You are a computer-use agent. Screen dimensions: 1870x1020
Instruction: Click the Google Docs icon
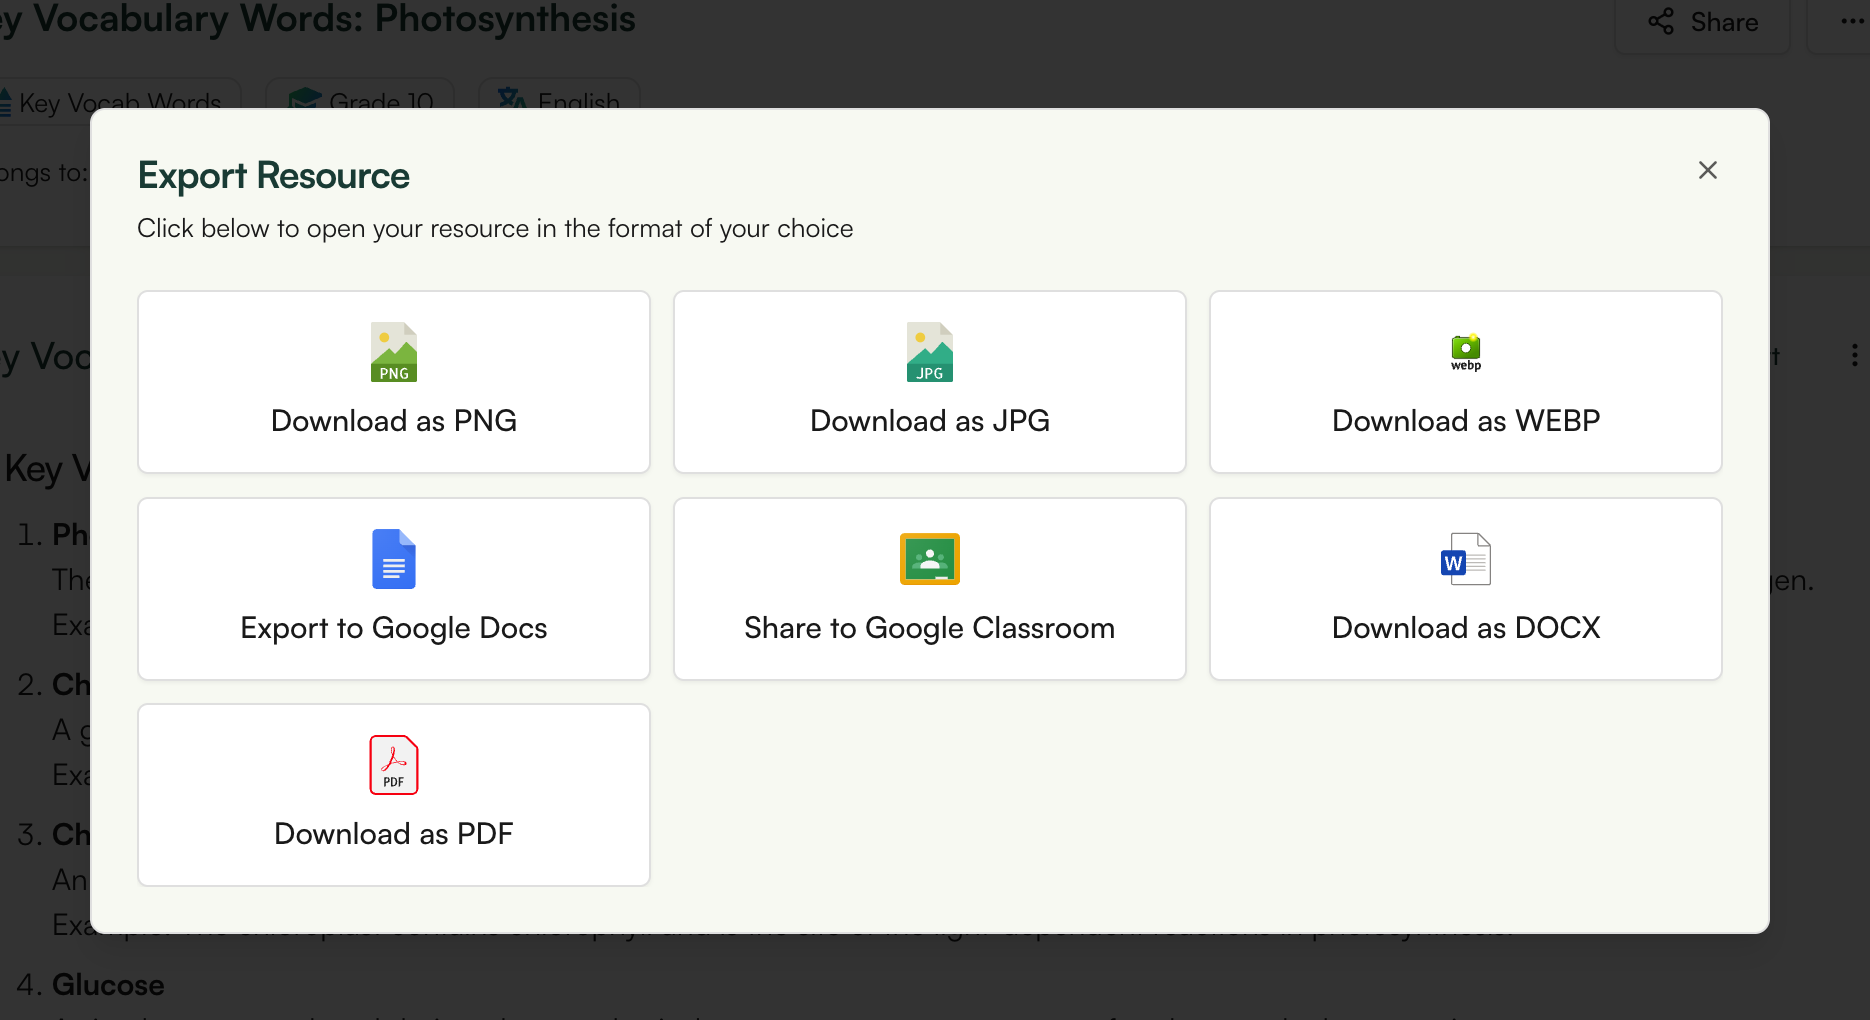click(x=394, y=559)
